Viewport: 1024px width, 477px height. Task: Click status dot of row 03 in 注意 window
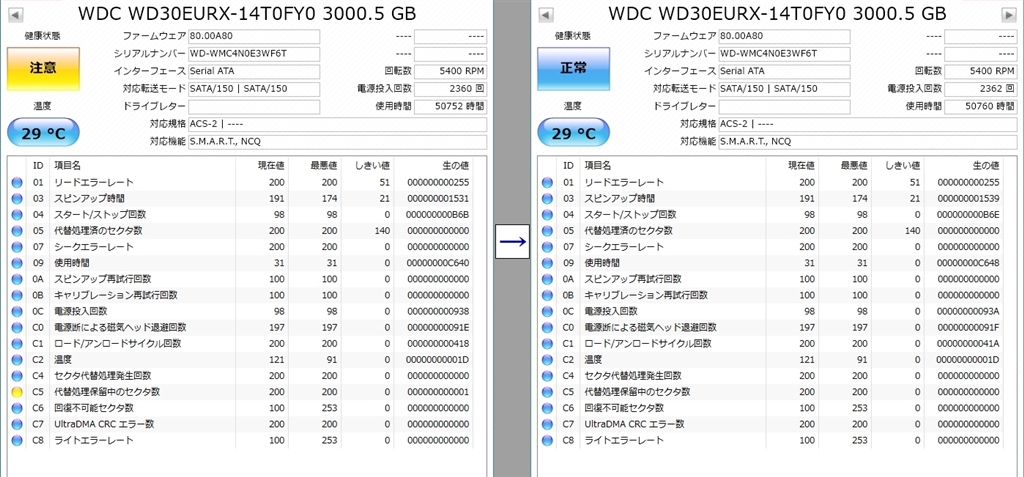click(x=17, y=199)
